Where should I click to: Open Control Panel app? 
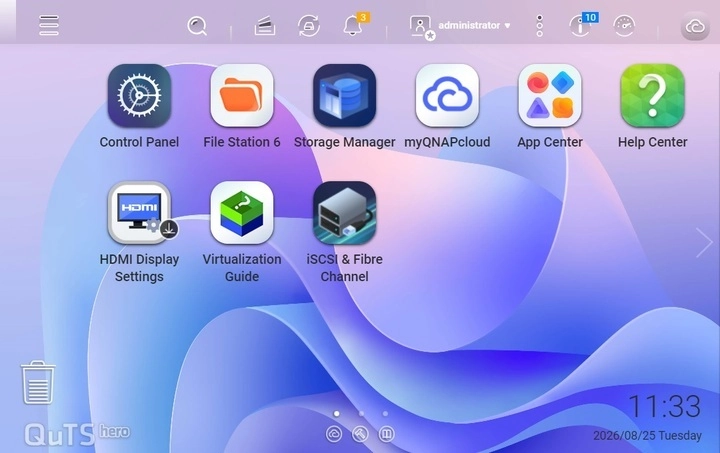pos(139,95)
